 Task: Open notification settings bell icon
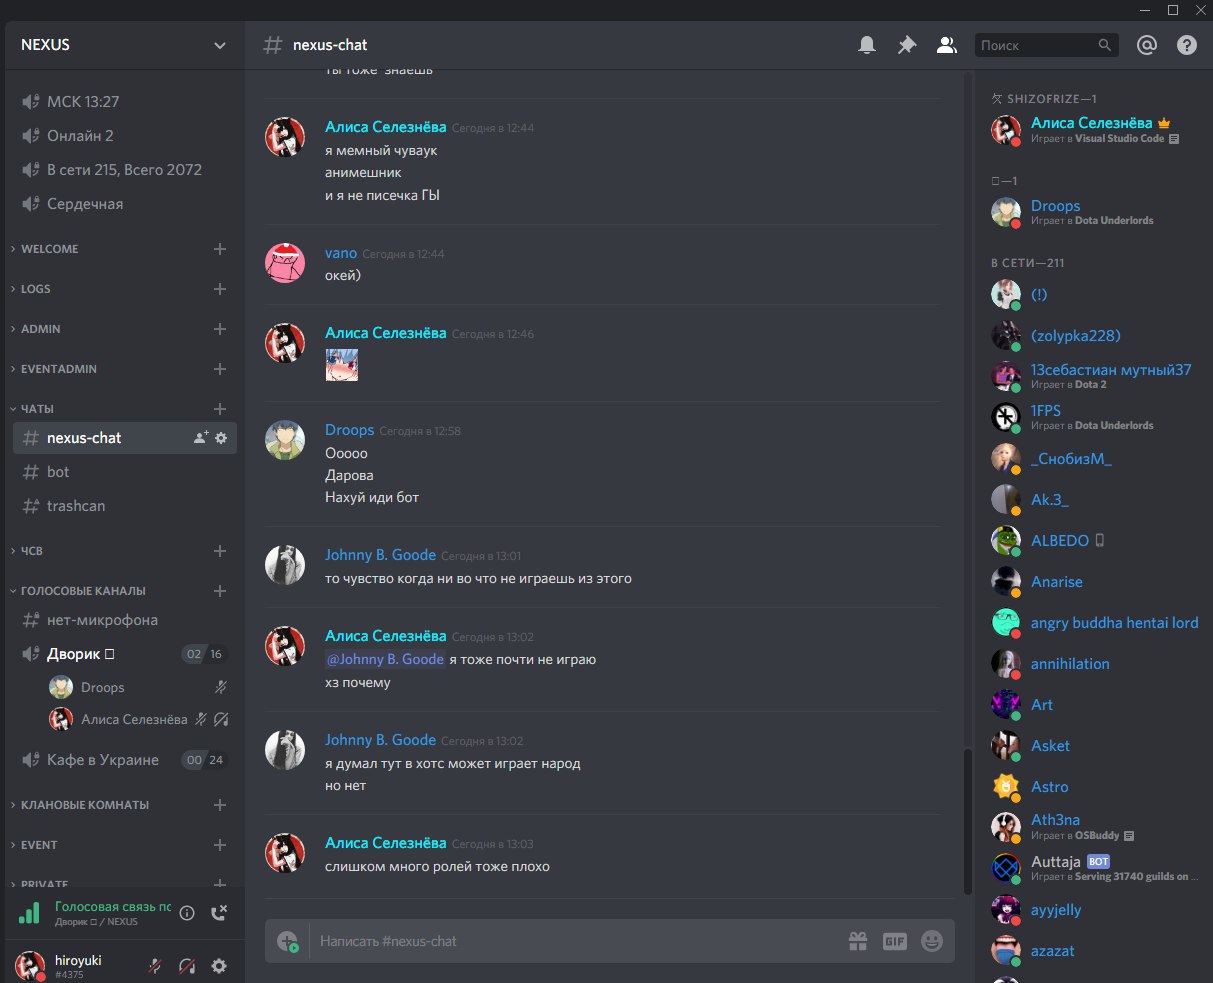[867, 45]
